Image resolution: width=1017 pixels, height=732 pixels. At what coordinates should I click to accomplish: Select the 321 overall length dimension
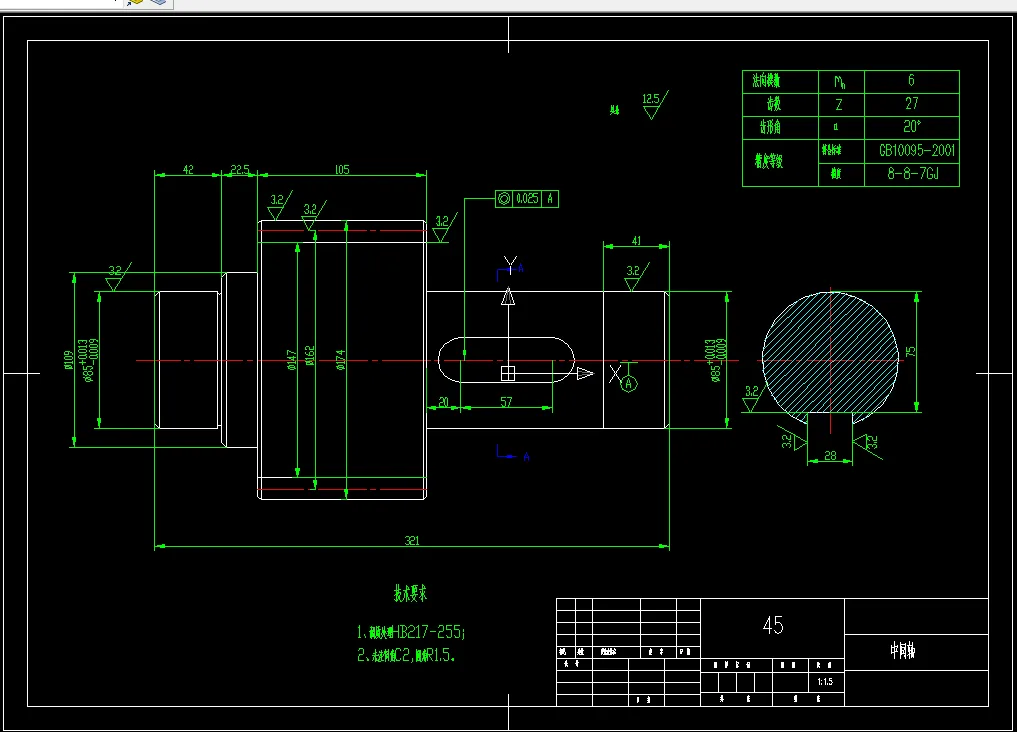pyautogui.click(x=412, y=540)
